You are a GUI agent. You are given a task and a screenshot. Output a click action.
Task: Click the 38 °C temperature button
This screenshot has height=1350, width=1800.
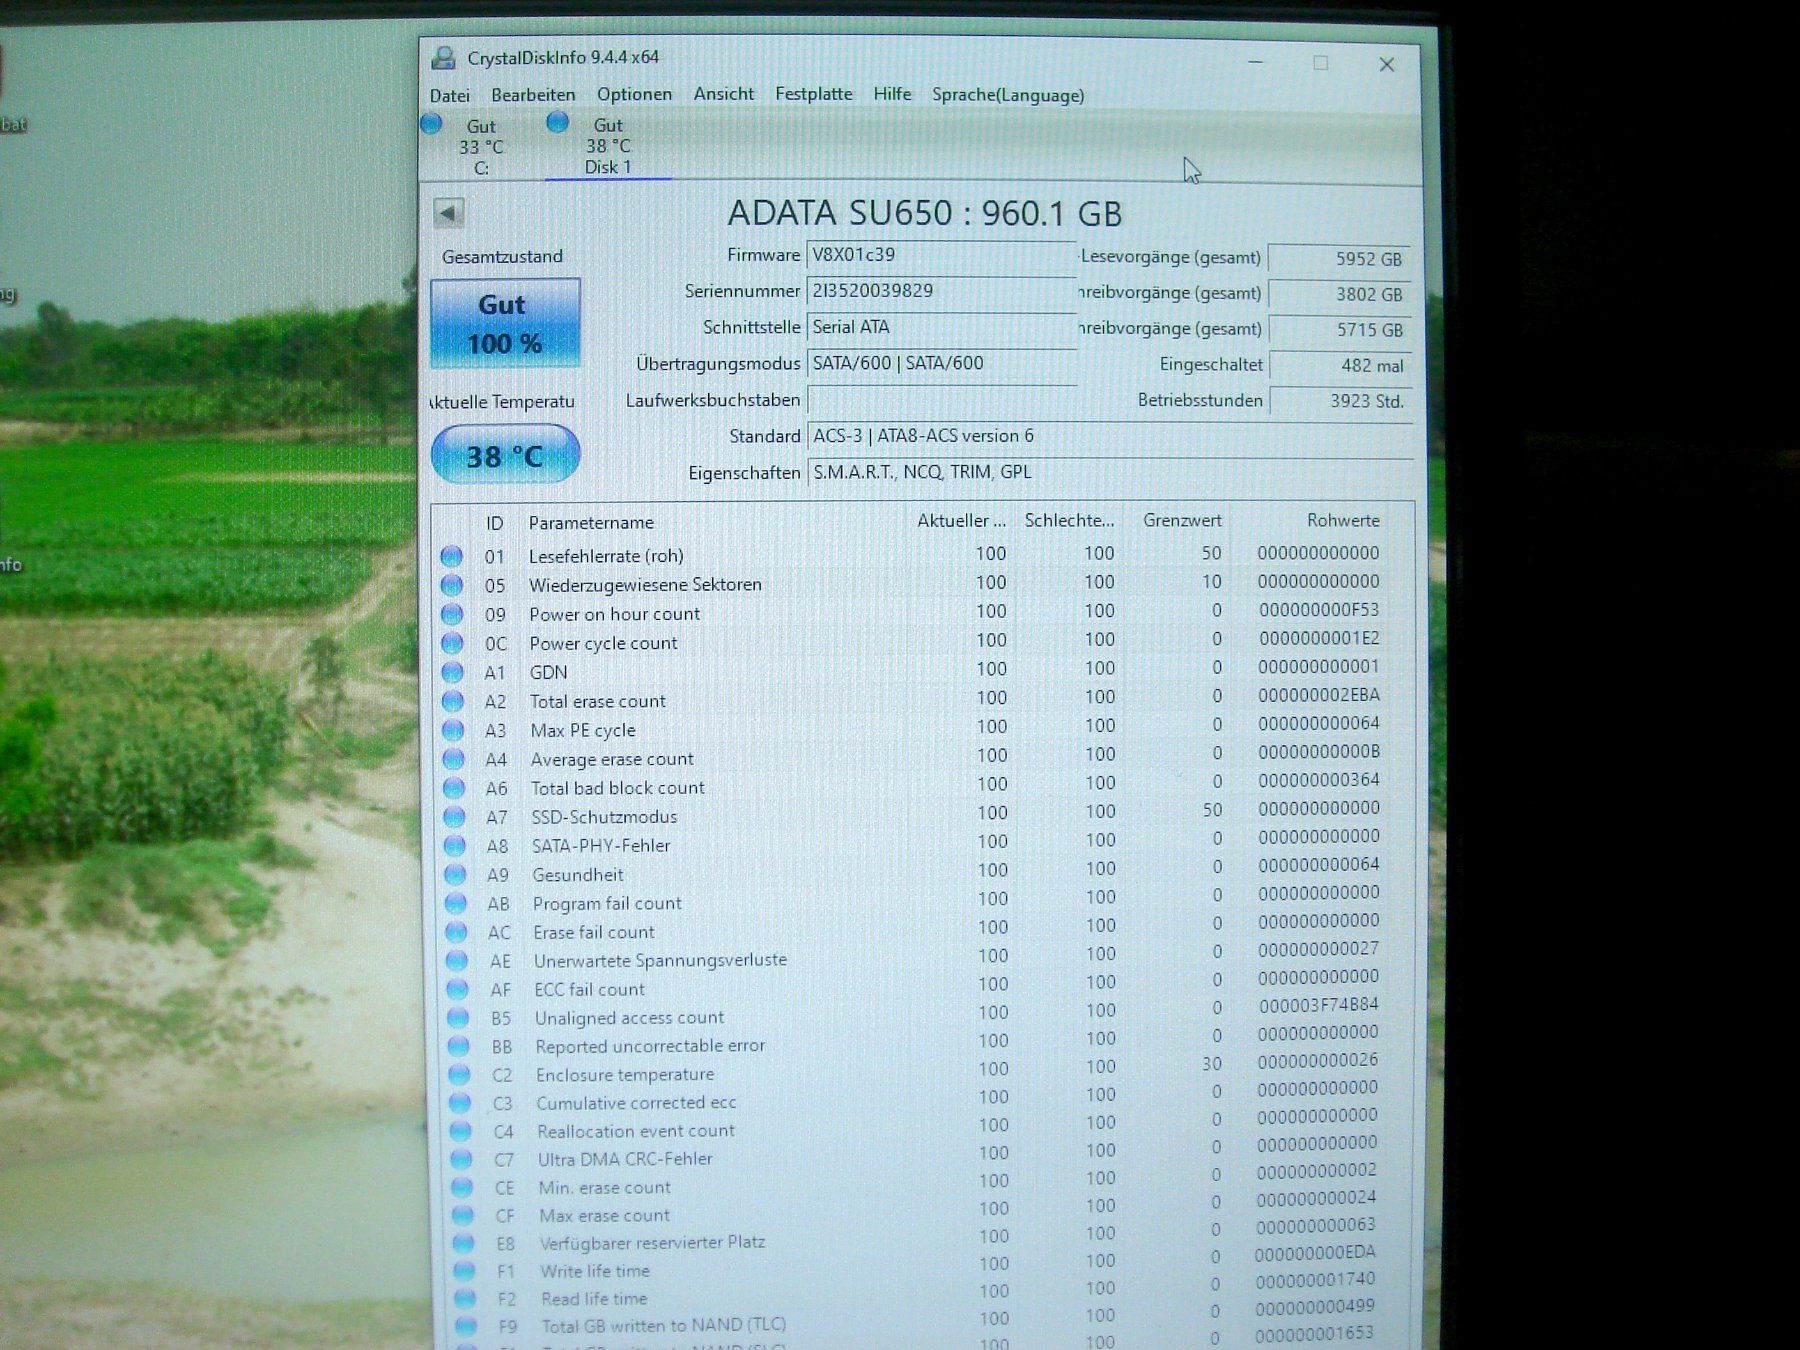point(505,455)
